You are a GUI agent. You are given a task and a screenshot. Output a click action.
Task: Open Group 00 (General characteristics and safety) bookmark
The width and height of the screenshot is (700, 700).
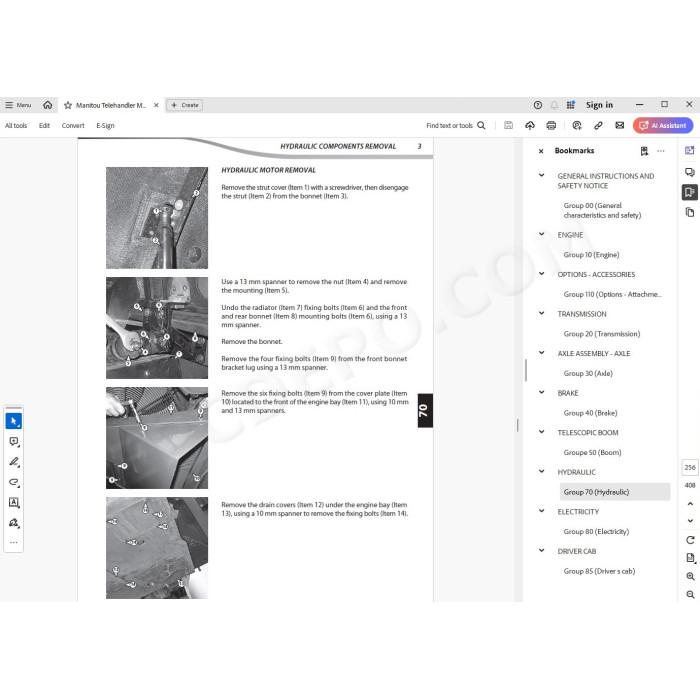point(602,210)
